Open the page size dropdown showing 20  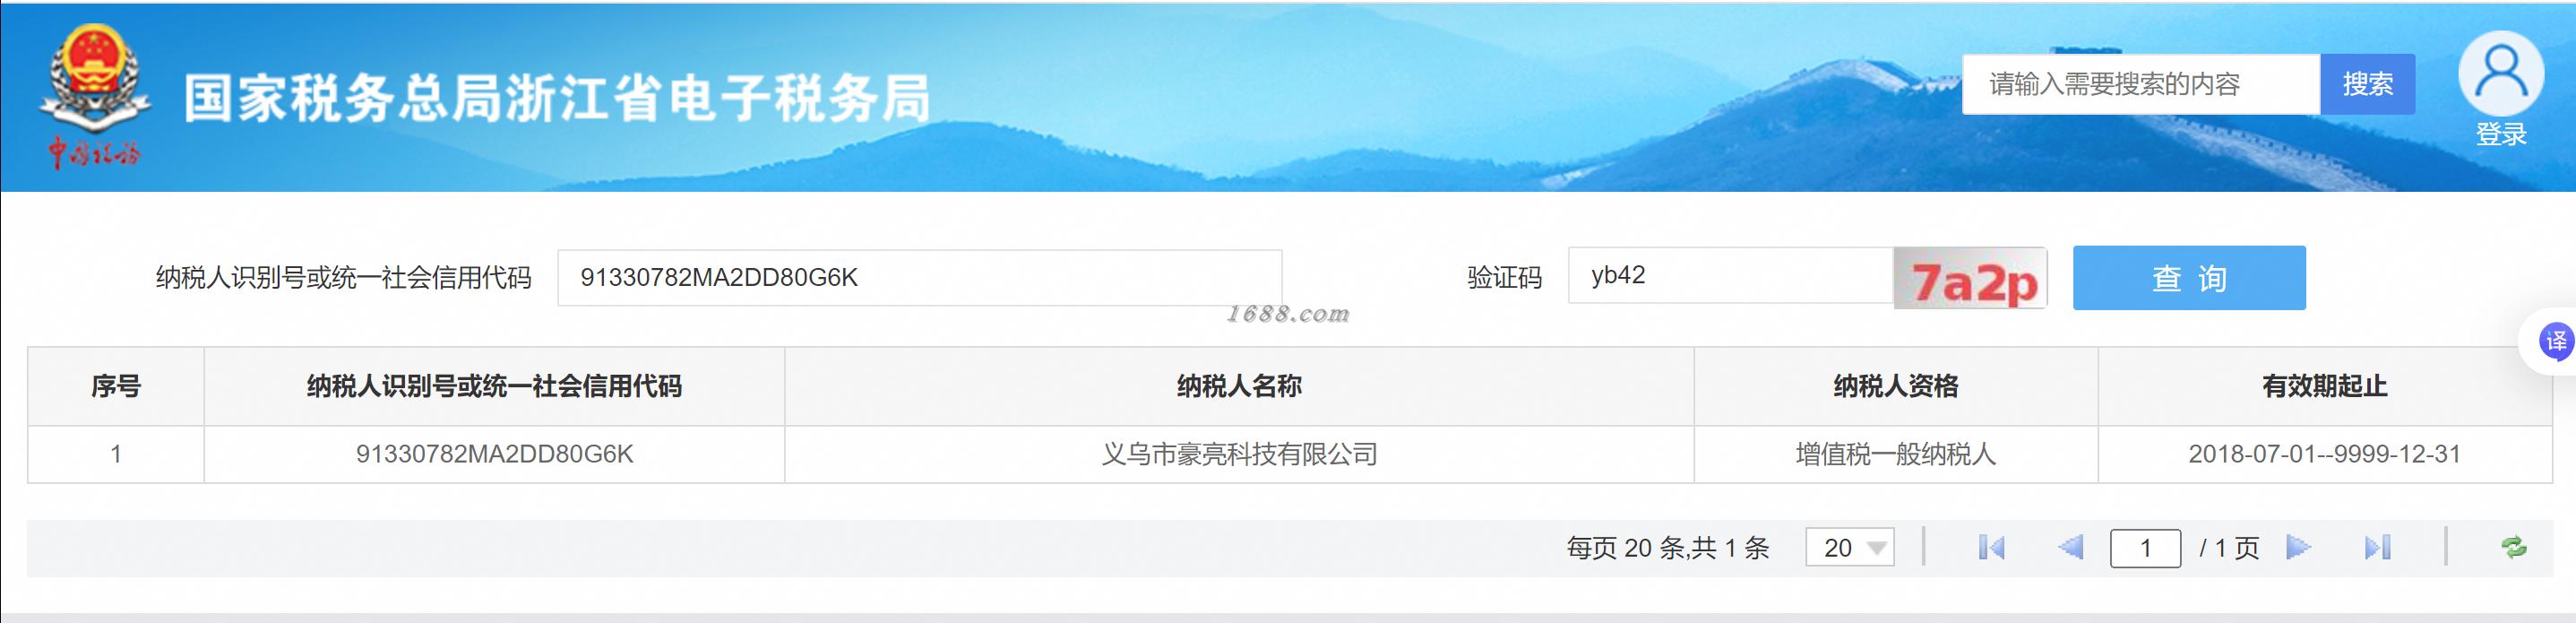(1849, 547)
